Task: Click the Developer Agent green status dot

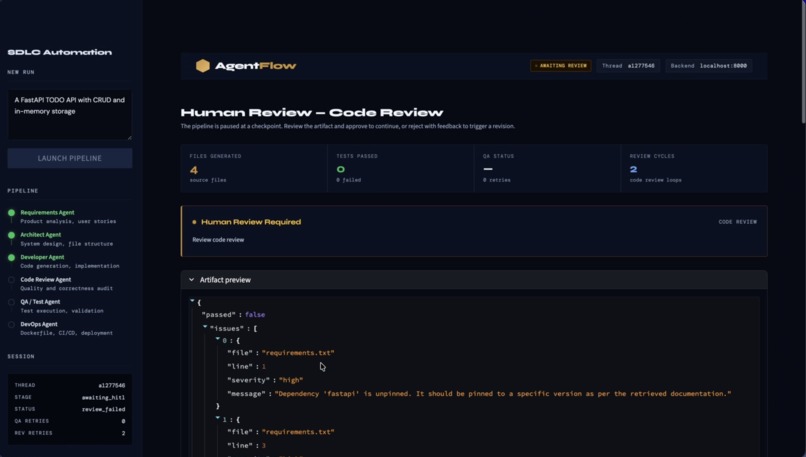Action: [11, 257]
